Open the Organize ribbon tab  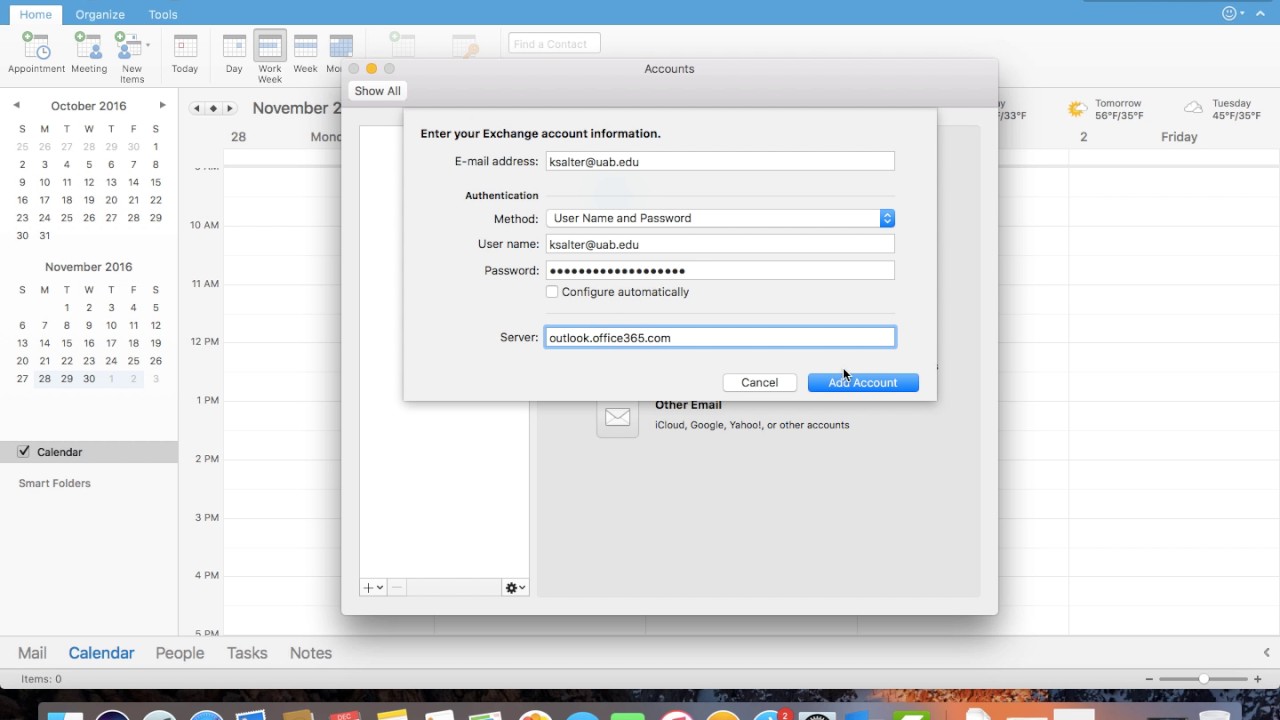[x=100, y=15]
